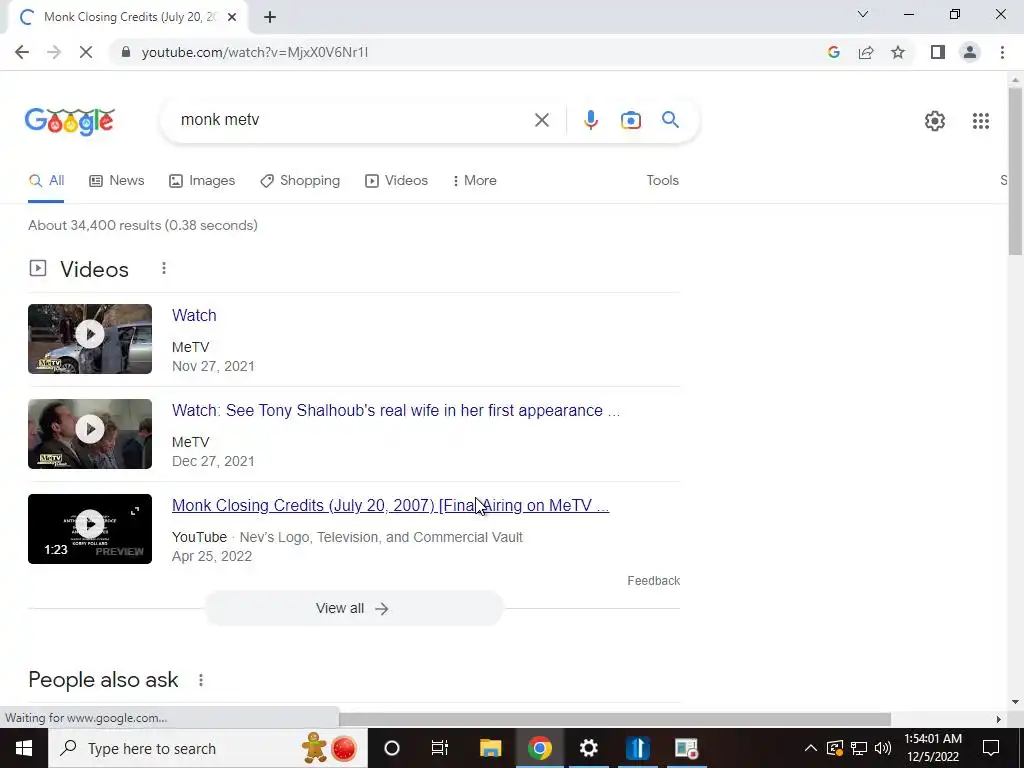The image size is (1024, 768).
Task: Click the Google account icon in address bar
Action: coord(833,52)
